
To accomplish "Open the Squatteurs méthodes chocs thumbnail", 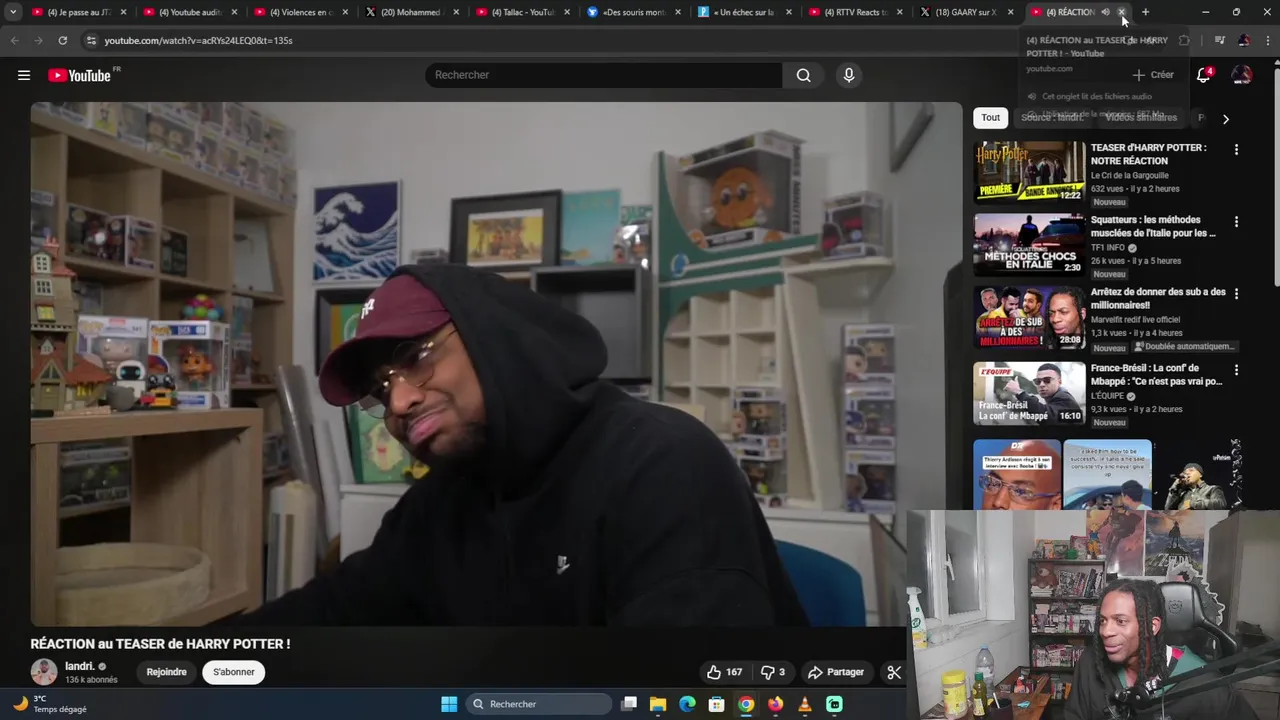I will tap(1029, 244).
